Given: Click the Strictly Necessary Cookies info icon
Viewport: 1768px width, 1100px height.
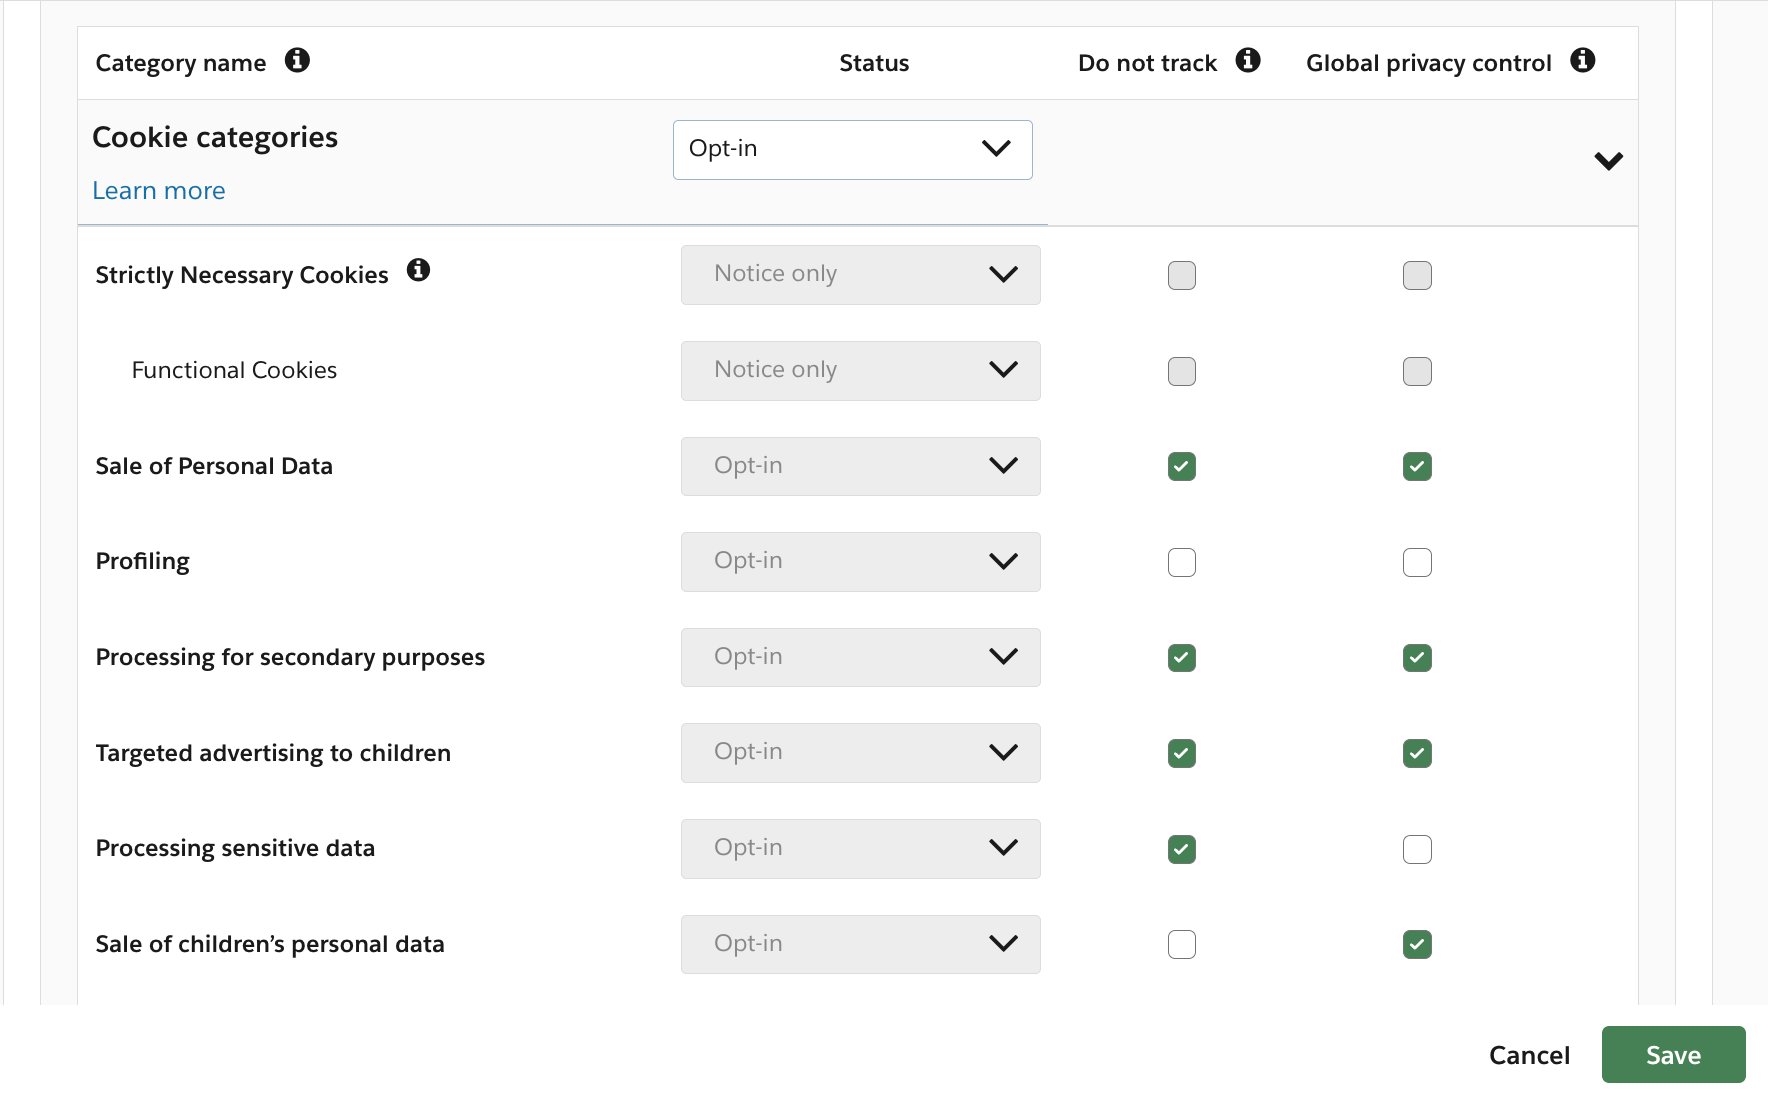Looking at the screenshot, I should (419, 269).
